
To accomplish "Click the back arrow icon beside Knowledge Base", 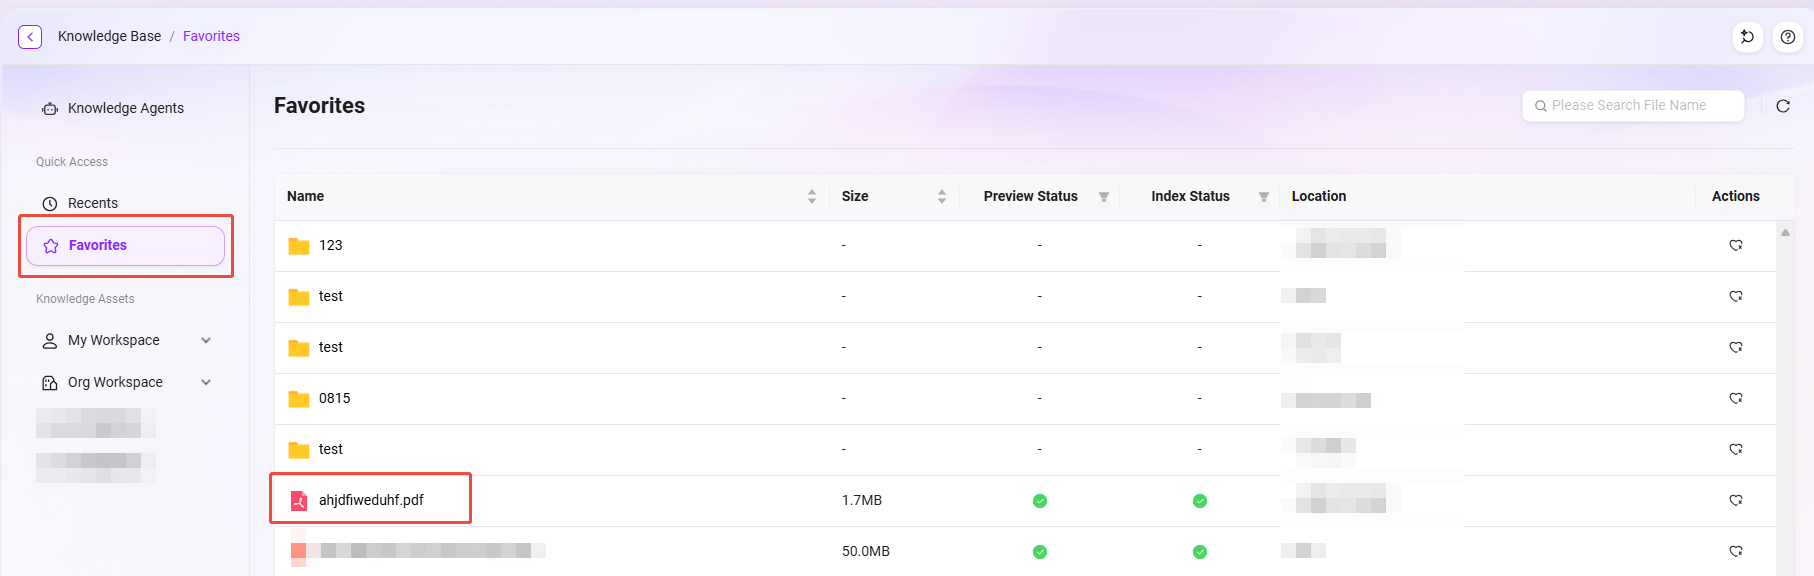I will tap(30, 37).
